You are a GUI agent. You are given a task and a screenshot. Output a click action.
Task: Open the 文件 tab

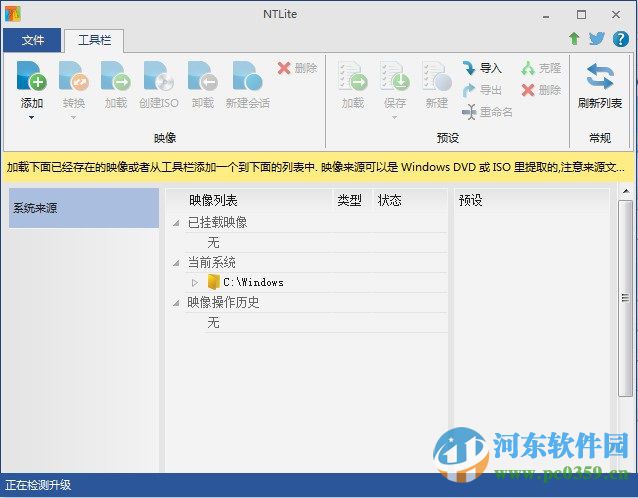32,40
